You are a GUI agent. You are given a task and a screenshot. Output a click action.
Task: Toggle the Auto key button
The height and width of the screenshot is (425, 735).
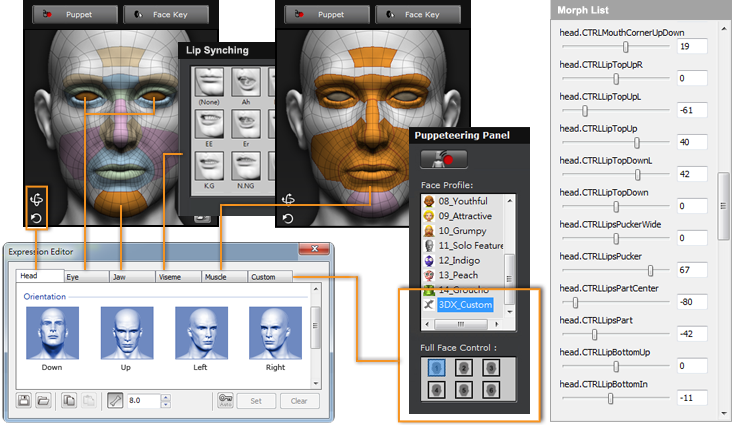[225, 401]
